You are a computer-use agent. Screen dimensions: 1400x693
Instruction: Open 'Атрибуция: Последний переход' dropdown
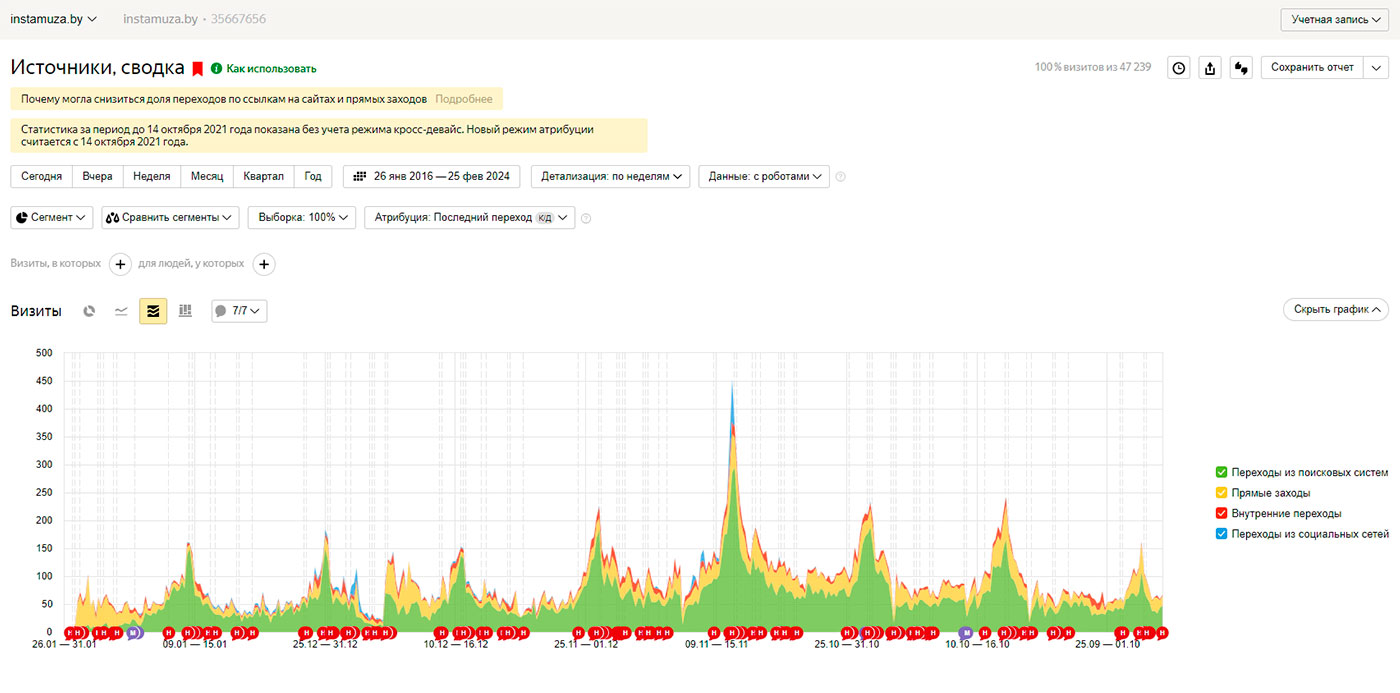469,217
